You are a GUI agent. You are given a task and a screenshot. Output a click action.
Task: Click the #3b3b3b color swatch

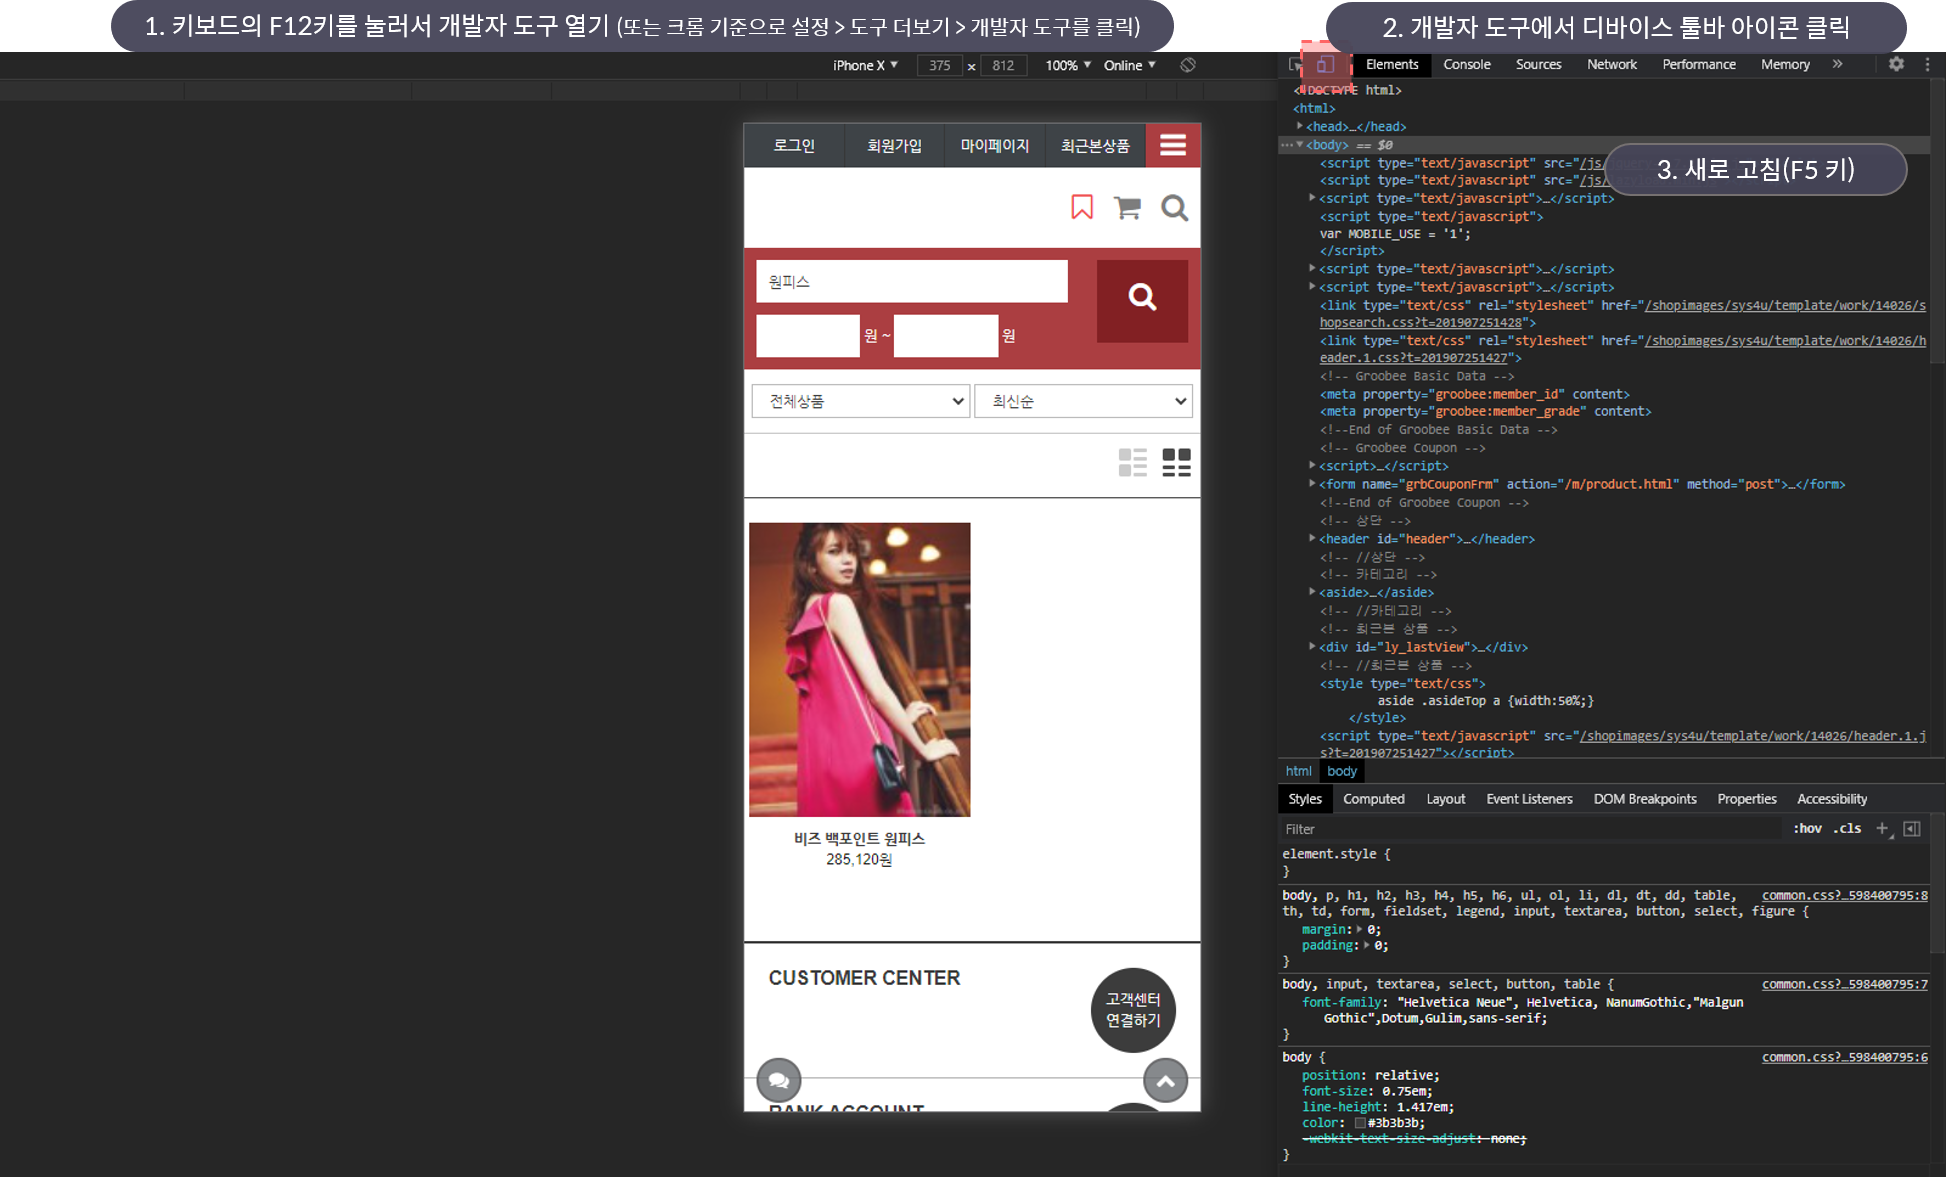(1360, 1123)
